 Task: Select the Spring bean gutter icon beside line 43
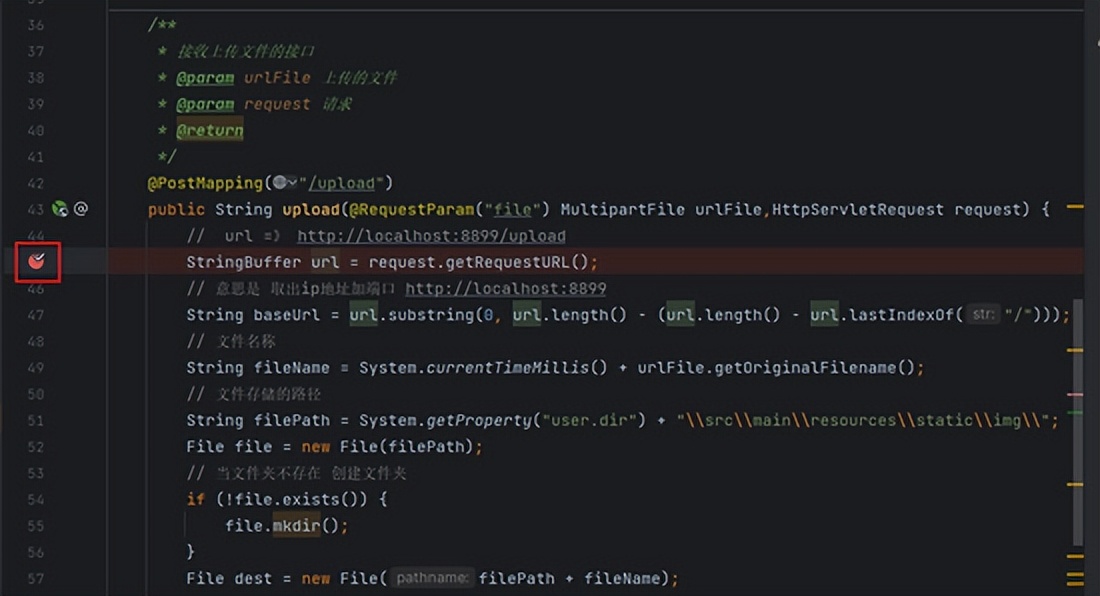pyautogui.click(x=59, y=209)
